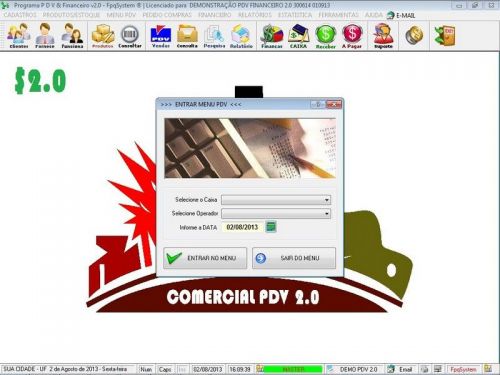Viewport: 500px width, 375px height.
Task: Click the printer icon in status bar
Action: (x=424, y=369)
